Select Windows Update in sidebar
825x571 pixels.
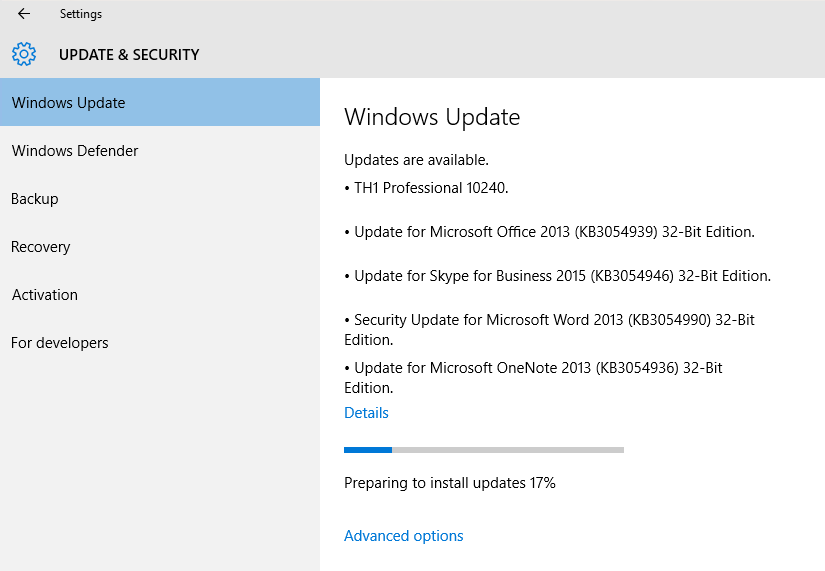pyautogui.click(x=160, y=102)
